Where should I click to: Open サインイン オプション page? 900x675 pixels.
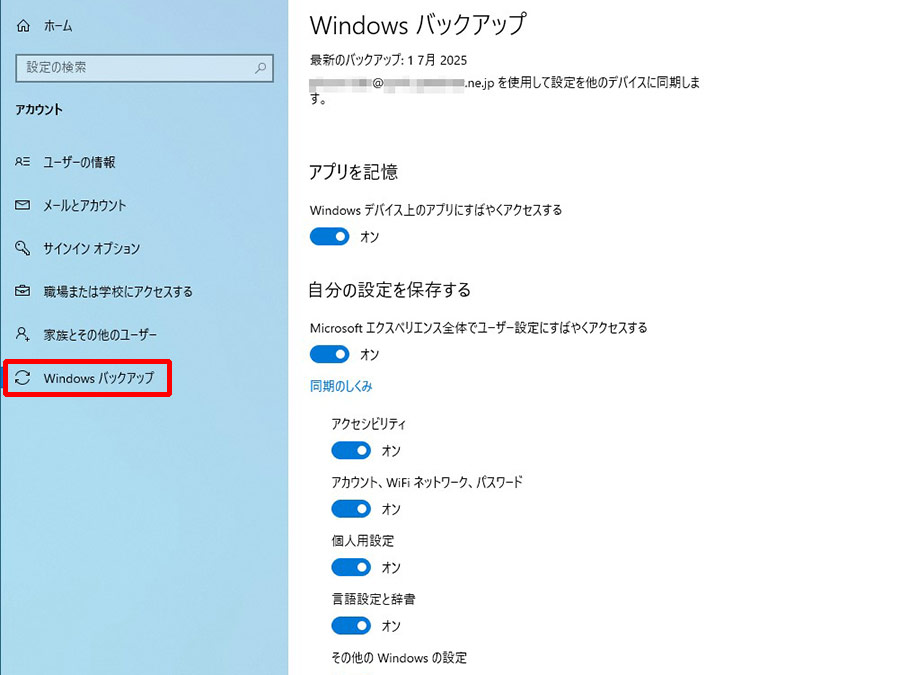(92, 248)
